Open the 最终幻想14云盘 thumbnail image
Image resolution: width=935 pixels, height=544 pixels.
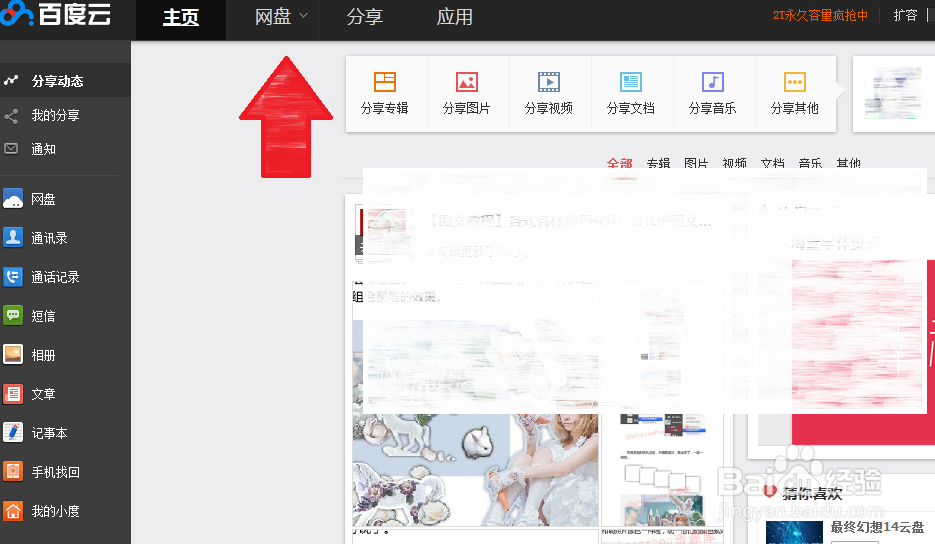point(794,533)
